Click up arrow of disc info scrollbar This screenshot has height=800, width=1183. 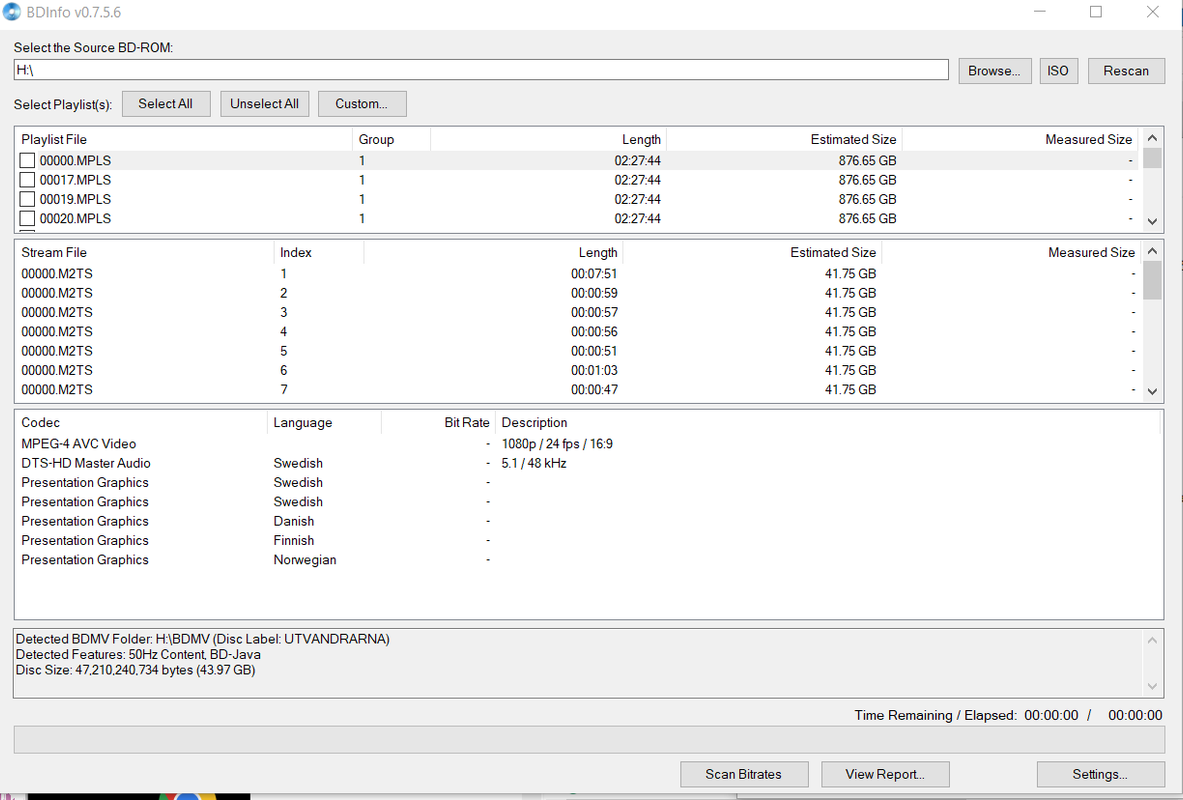tap(1152, 641)
